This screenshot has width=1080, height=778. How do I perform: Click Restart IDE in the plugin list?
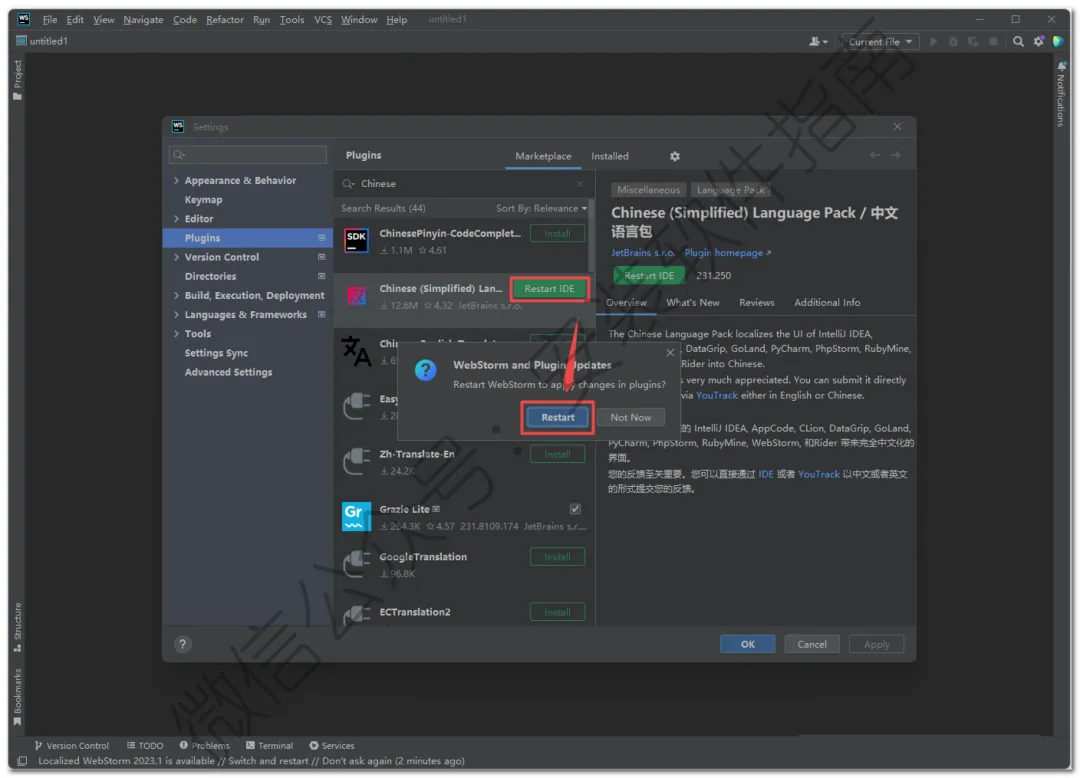coord(549,288)
